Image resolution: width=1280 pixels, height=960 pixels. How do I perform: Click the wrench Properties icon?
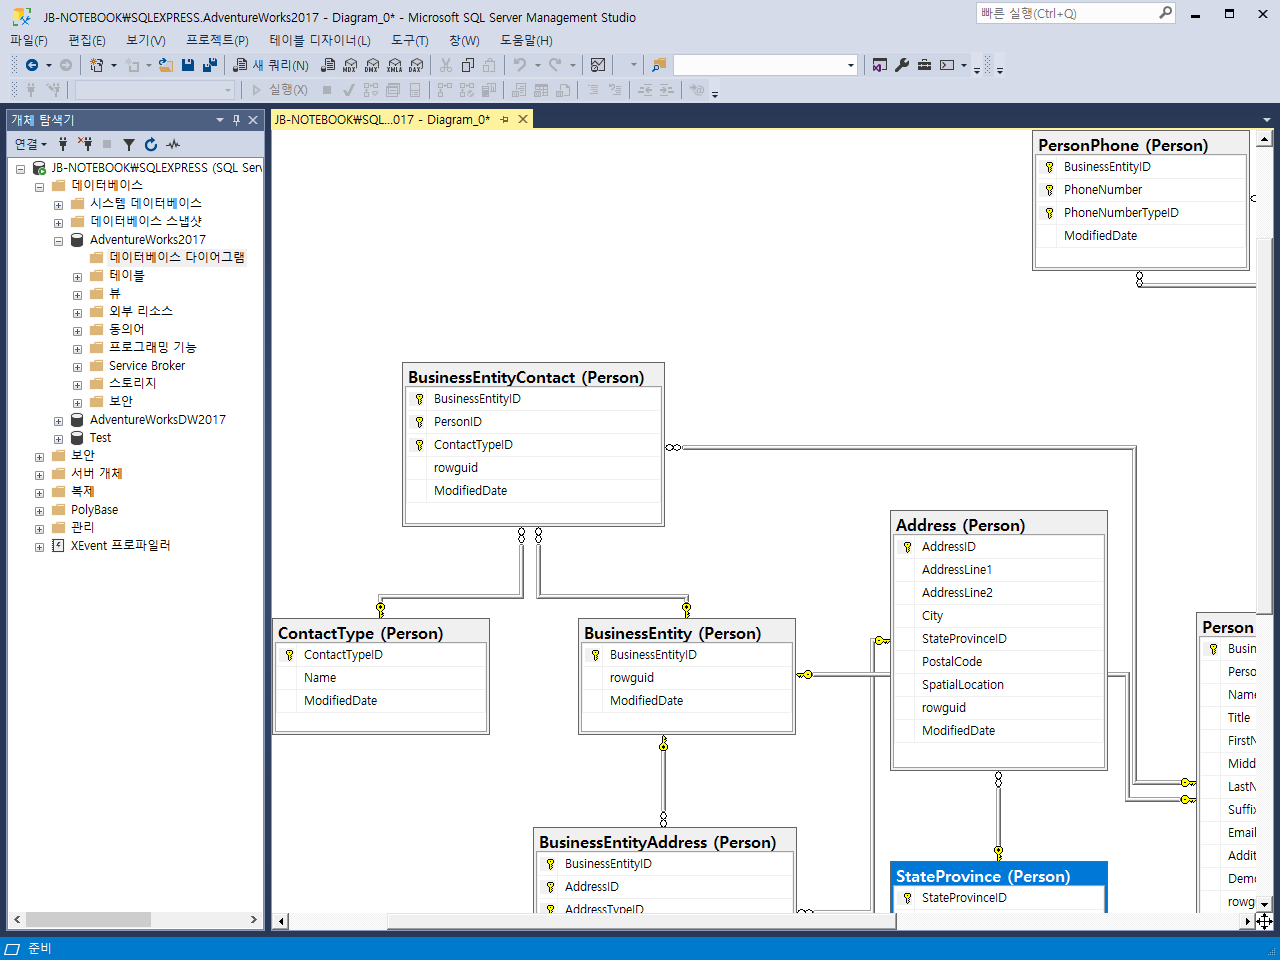902,65
